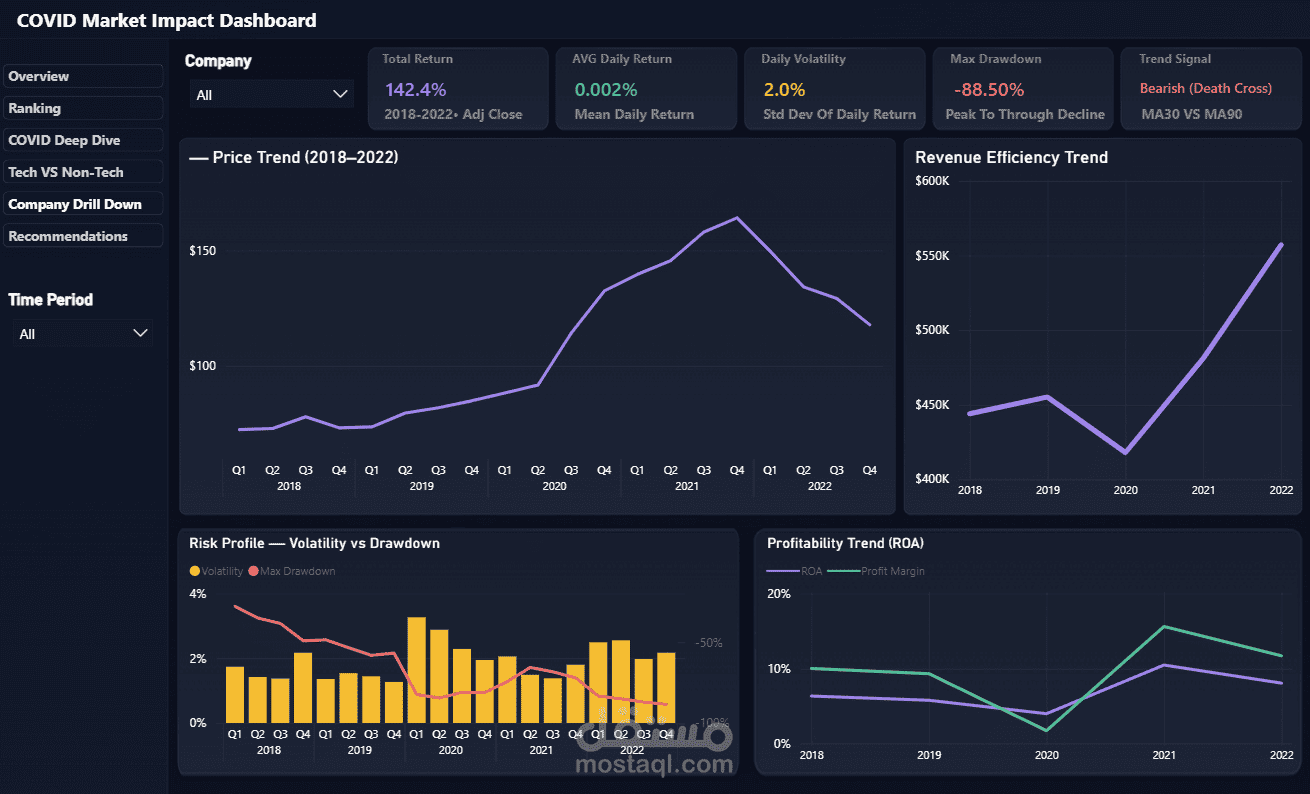Screen dimensions: 1310x794
Task: Open the Recommendations page
Action: coord(83,236)
